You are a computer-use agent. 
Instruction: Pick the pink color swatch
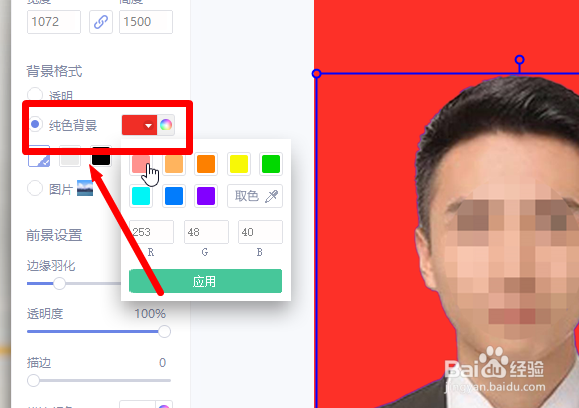point(141,164)
